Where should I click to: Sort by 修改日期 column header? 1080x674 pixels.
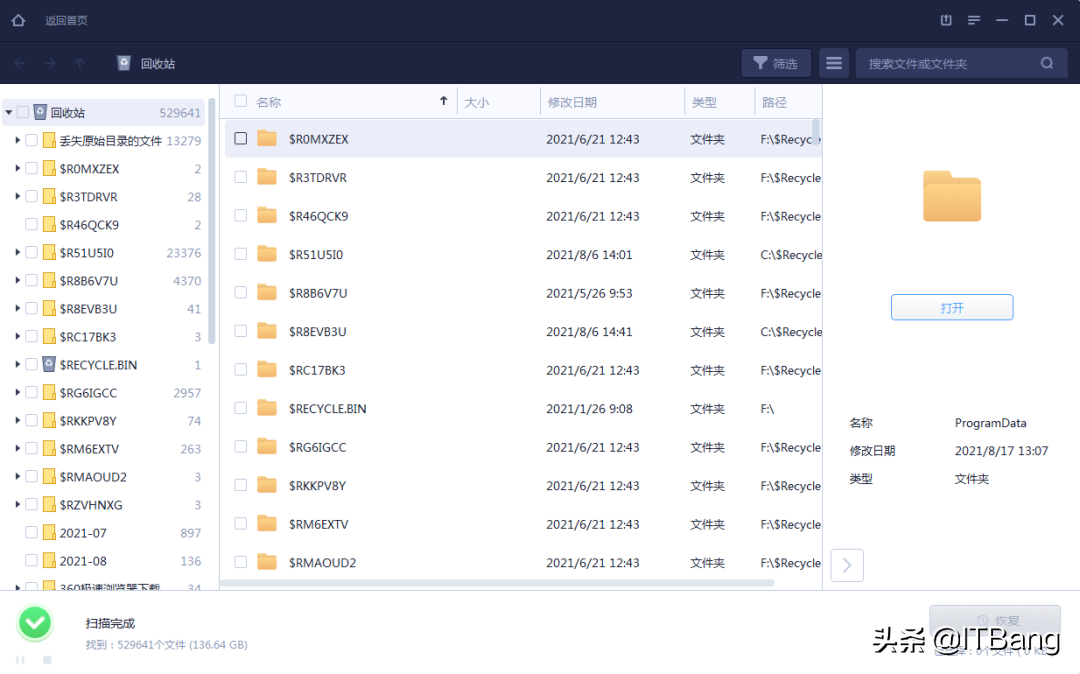click(x=572, y=102)
